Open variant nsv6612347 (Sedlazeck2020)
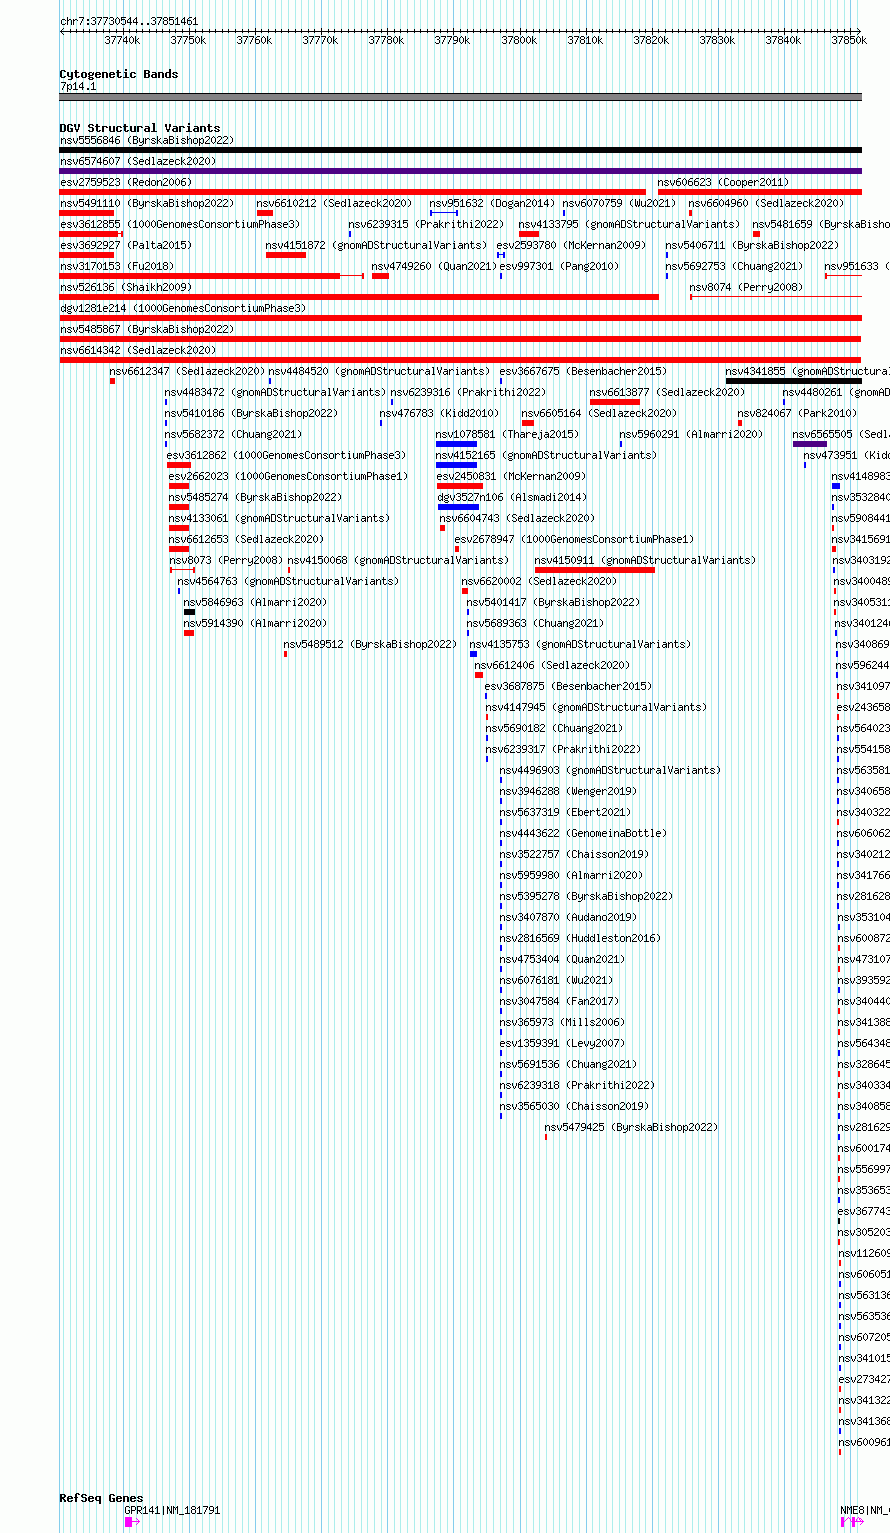Screen dimensions: 890x1533 (188, 371)
